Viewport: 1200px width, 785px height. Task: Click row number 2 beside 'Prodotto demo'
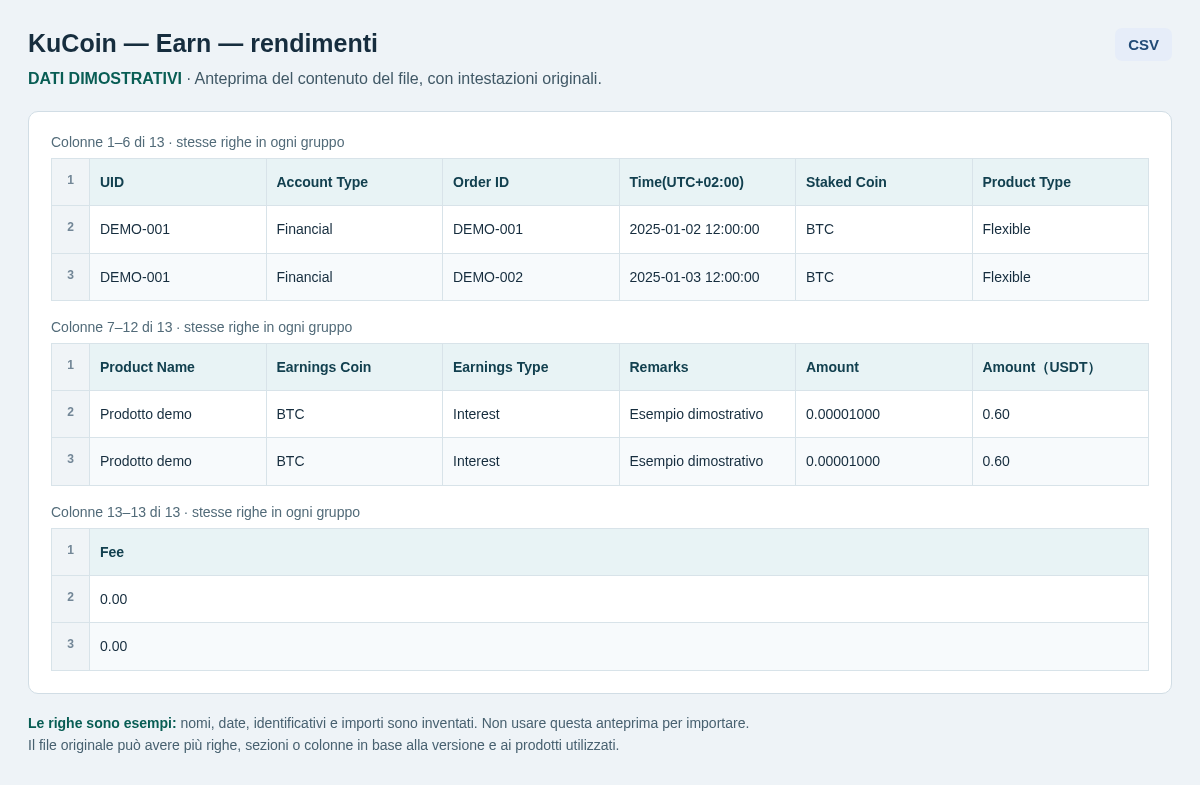pyautogui.click(x=70, y=412)
